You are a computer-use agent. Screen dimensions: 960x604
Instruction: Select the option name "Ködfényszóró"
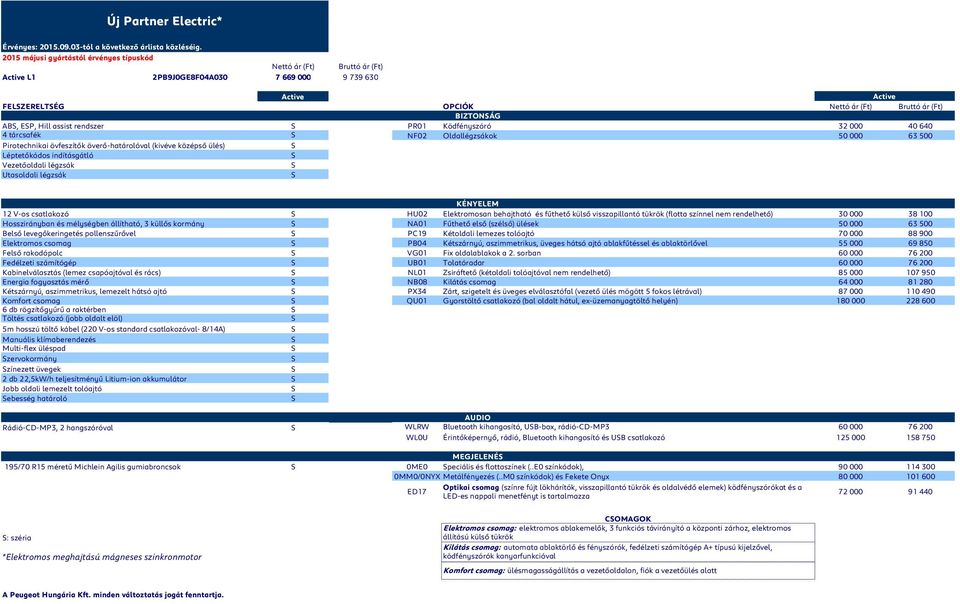[467, 126]
